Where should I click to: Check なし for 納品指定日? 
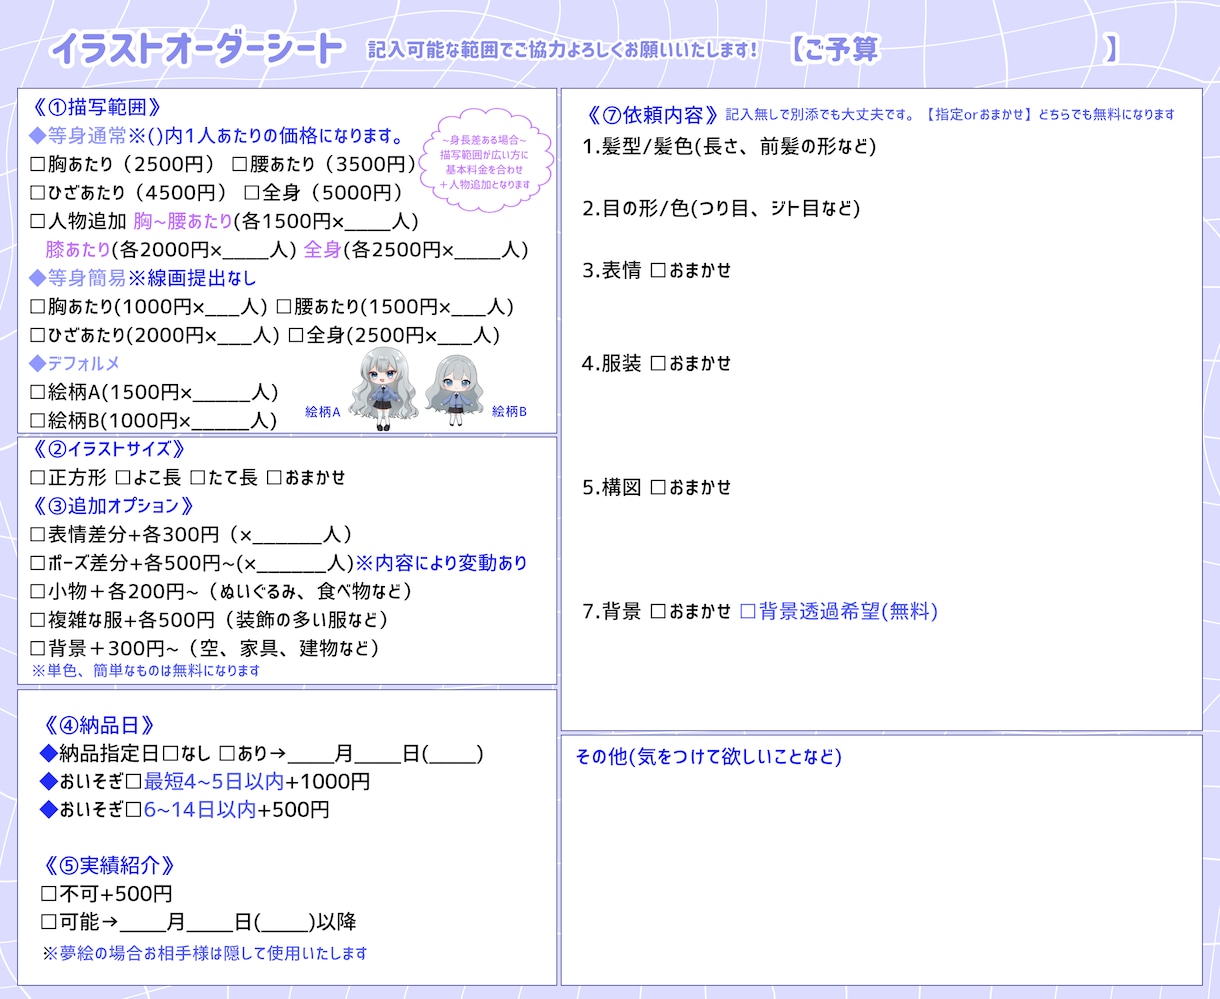(x=171, y=753)
